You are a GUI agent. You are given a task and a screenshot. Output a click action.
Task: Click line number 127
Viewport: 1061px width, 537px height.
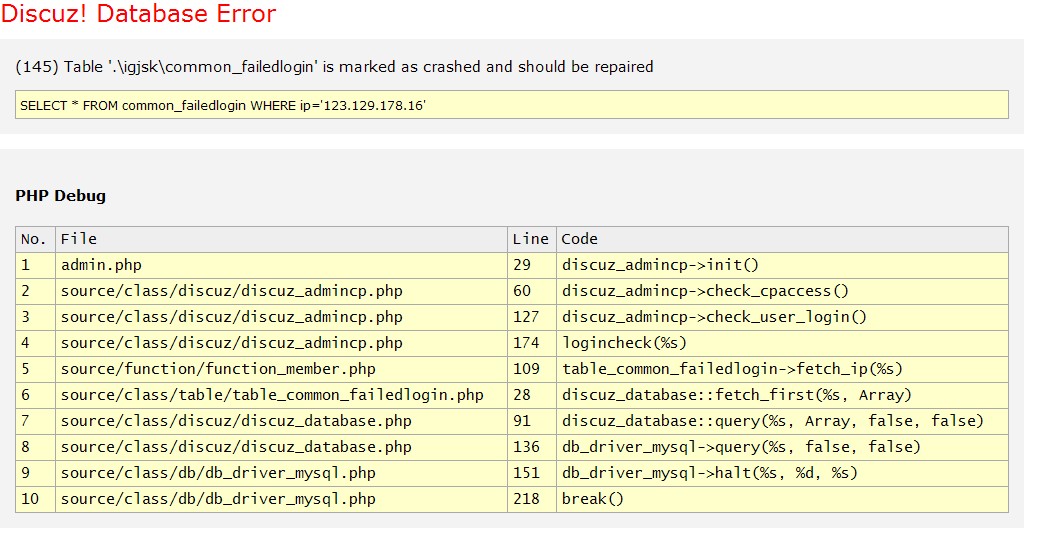pyautogui.click(x=531, y=317)
